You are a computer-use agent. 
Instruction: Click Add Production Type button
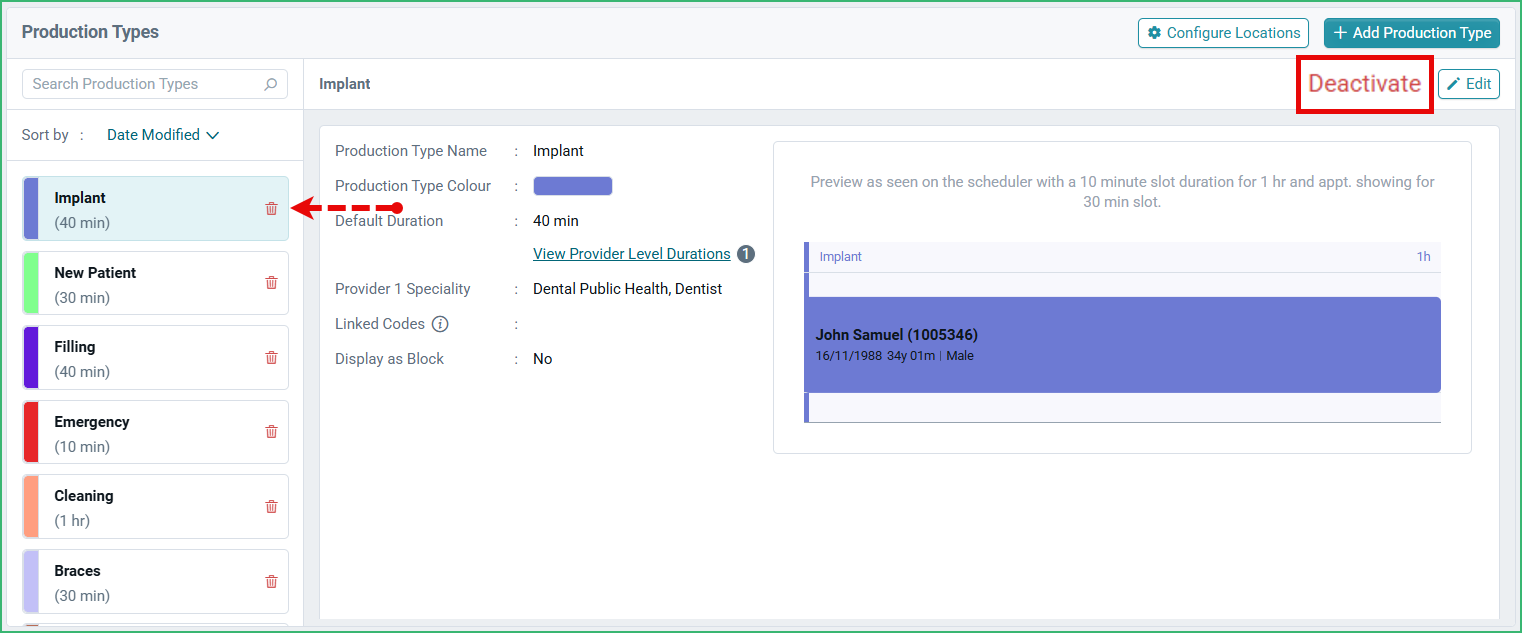(x=1412, y=33)
